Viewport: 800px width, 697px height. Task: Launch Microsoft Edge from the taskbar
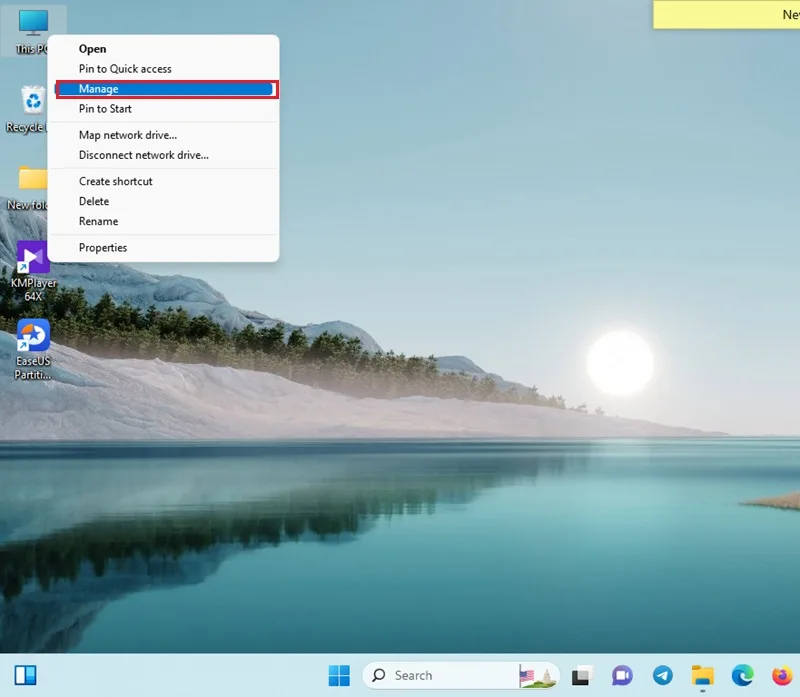pos(743,676)
